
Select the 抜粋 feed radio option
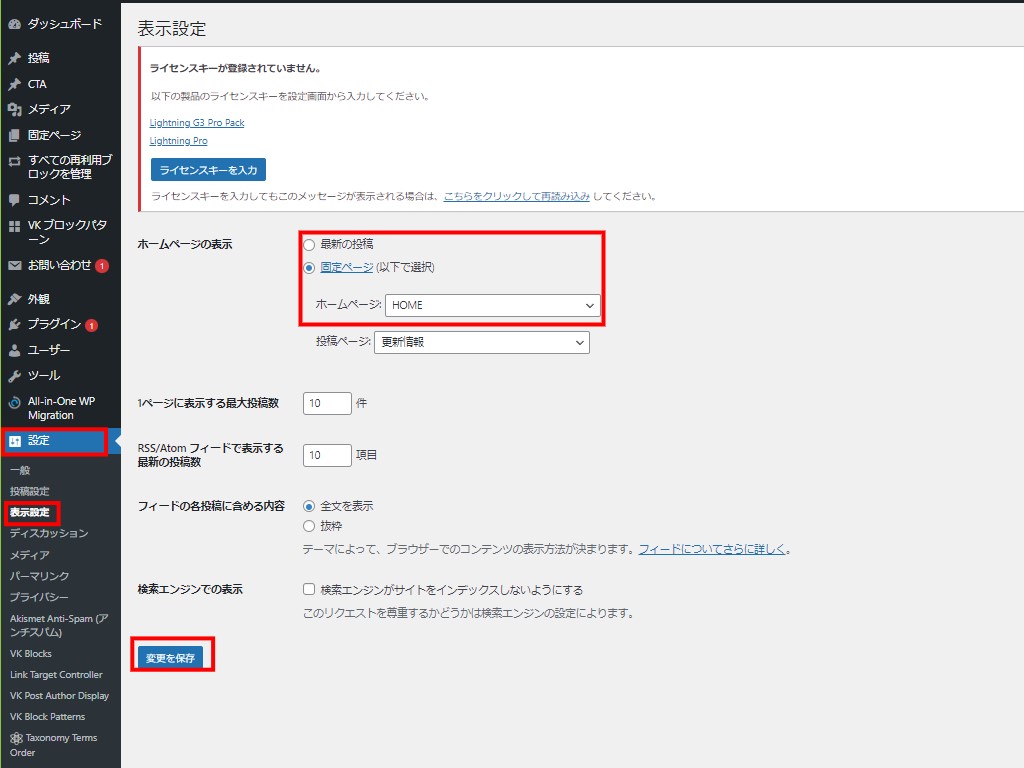click(x=309, y=526)
